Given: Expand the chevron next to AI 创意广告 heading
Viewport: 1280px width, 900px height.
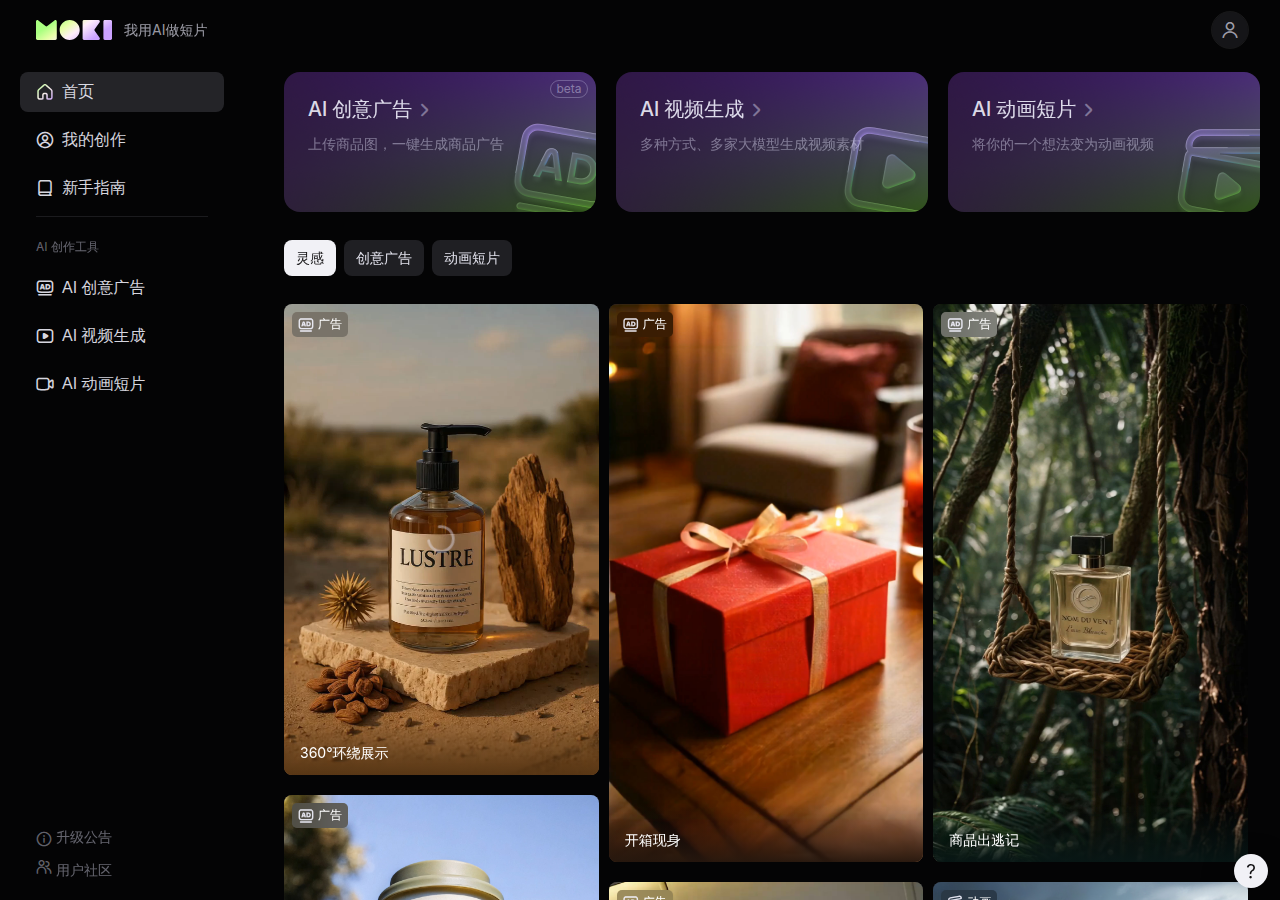Looking at the screenshot, I should click(425, 110).
